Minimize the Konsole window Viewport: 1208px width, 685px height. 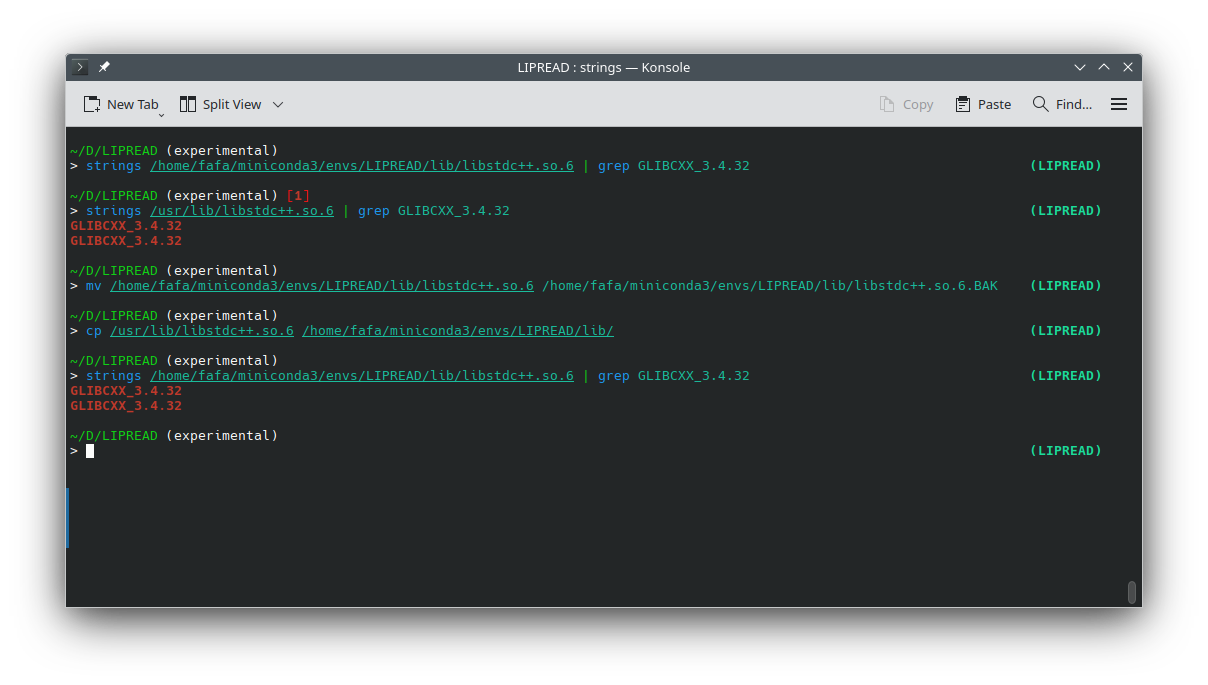pyautogui.click(x=1080, y=67)
